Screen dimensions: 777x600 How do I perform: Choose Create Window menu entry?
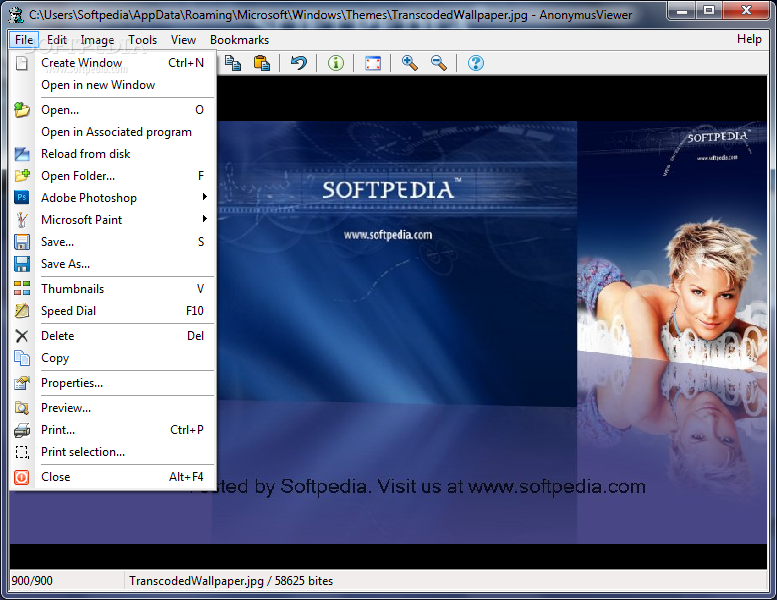(x=113, y=63)
